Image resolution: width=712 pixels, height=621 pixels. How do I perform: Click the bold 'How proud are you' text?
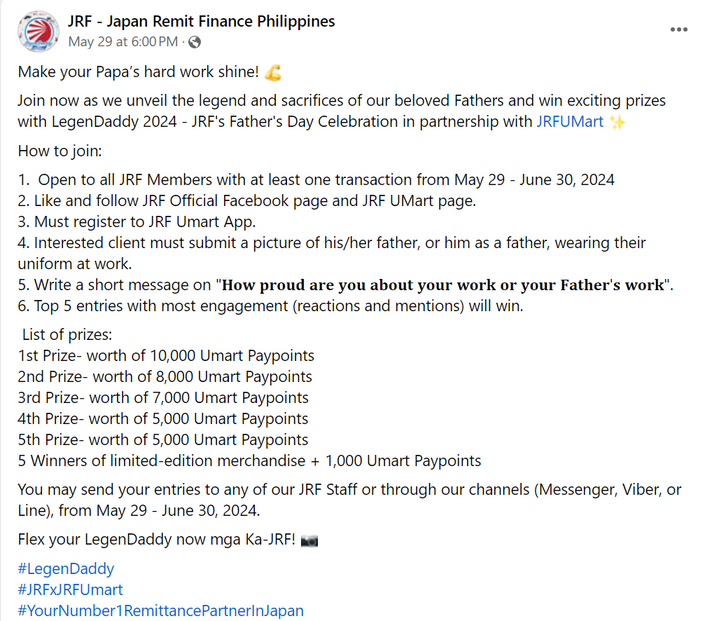(443, 285)
